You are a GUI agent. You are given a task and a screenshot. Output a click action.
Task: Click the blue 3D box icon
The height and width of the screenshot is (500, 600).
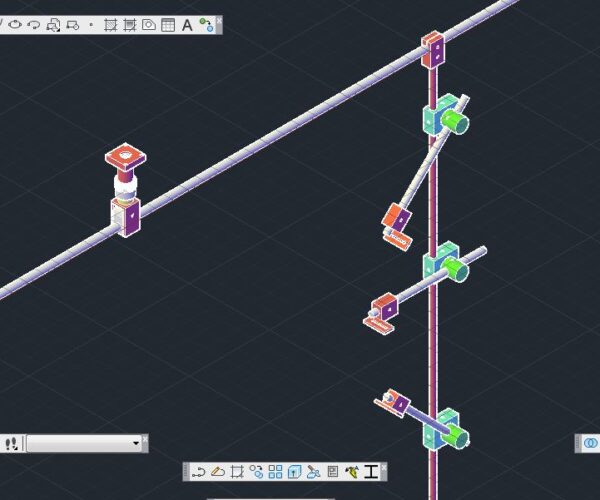point(294,472)
